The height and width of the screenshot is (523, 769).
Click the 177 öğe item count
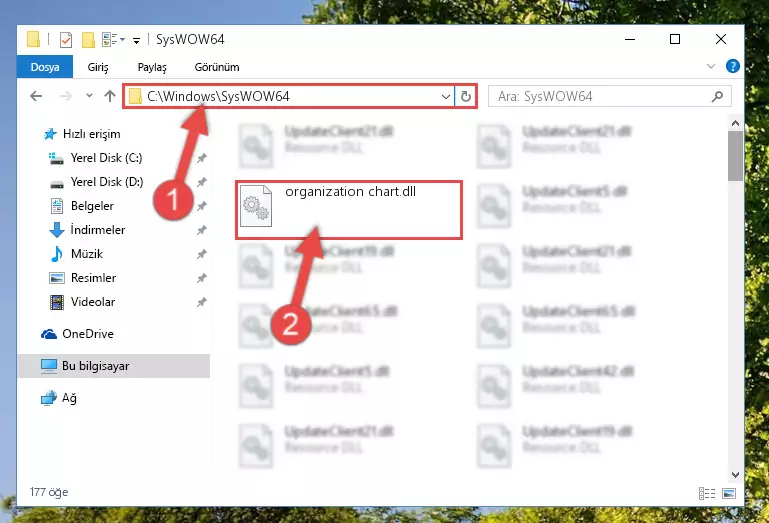pos(49,492)
